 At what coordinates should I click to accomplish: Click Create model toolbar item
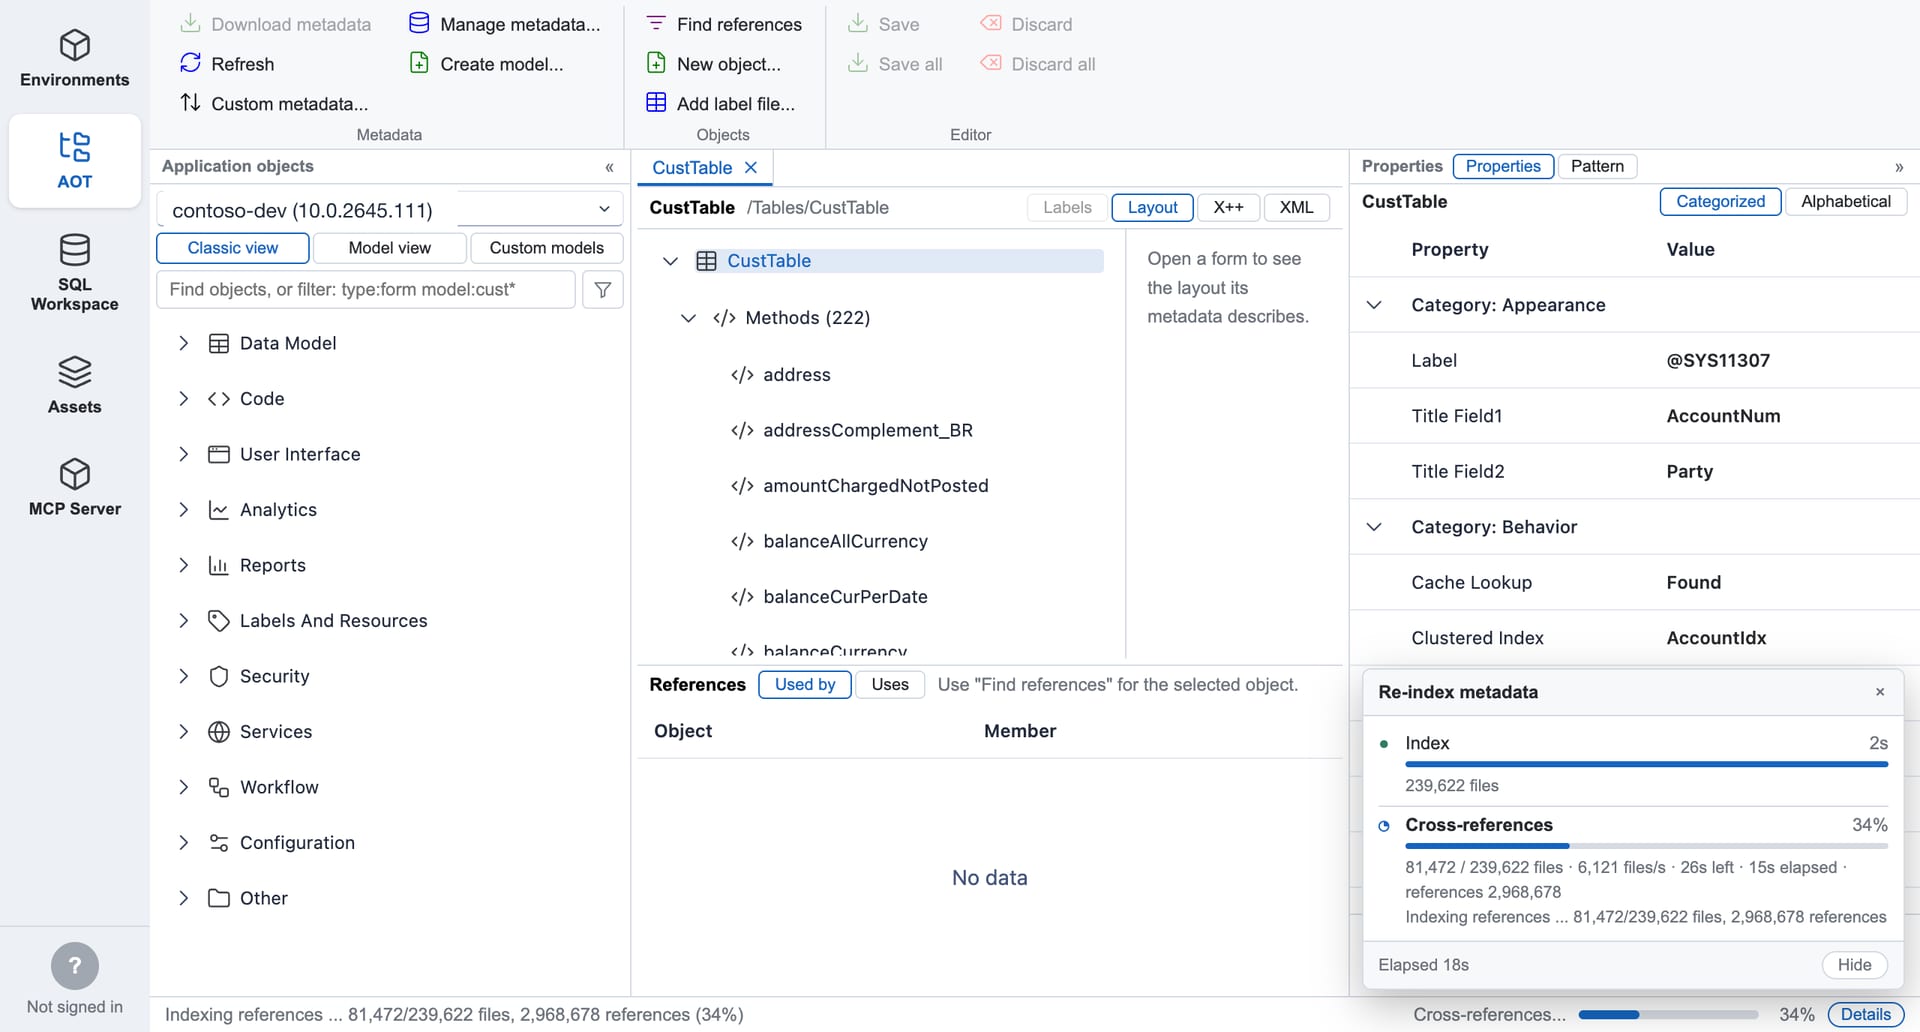487,64
